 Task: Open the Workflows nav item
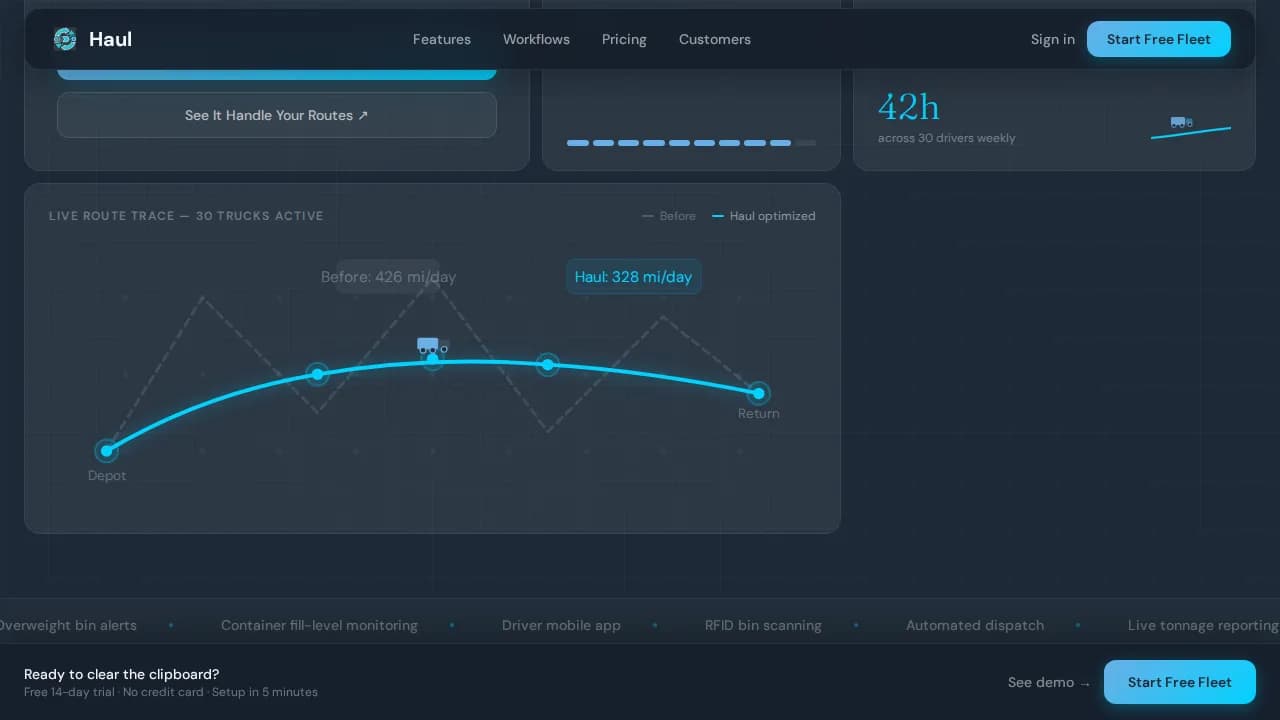click(536, 39)
